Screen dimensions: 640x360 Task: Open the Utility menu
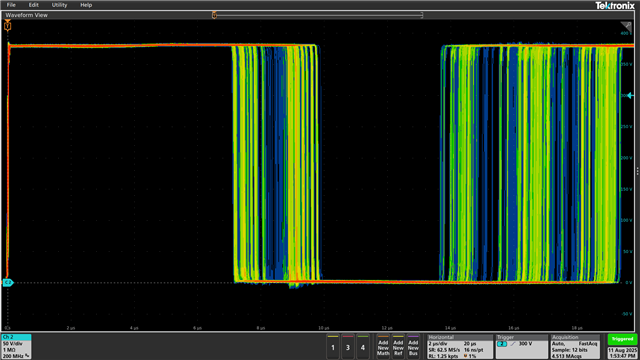(59, 5)
